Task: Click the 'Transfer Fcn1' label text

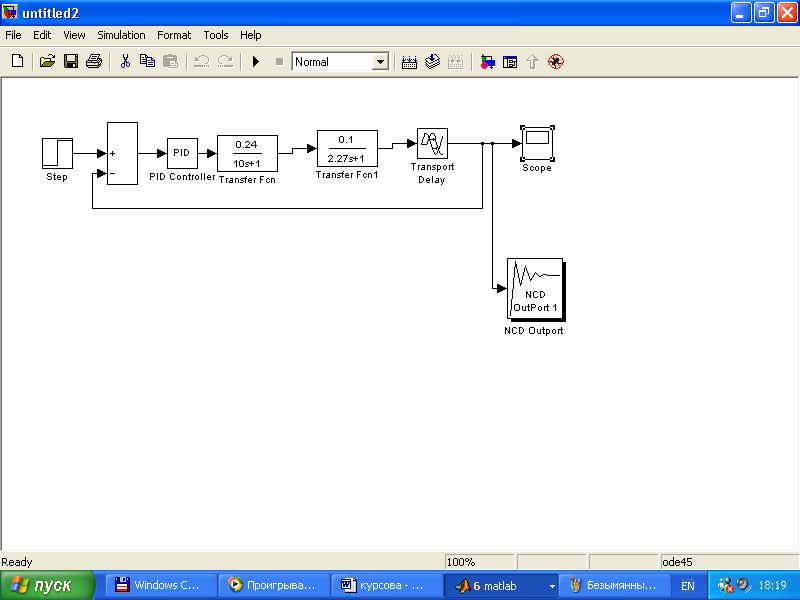Action: click(x=347, y=174)
